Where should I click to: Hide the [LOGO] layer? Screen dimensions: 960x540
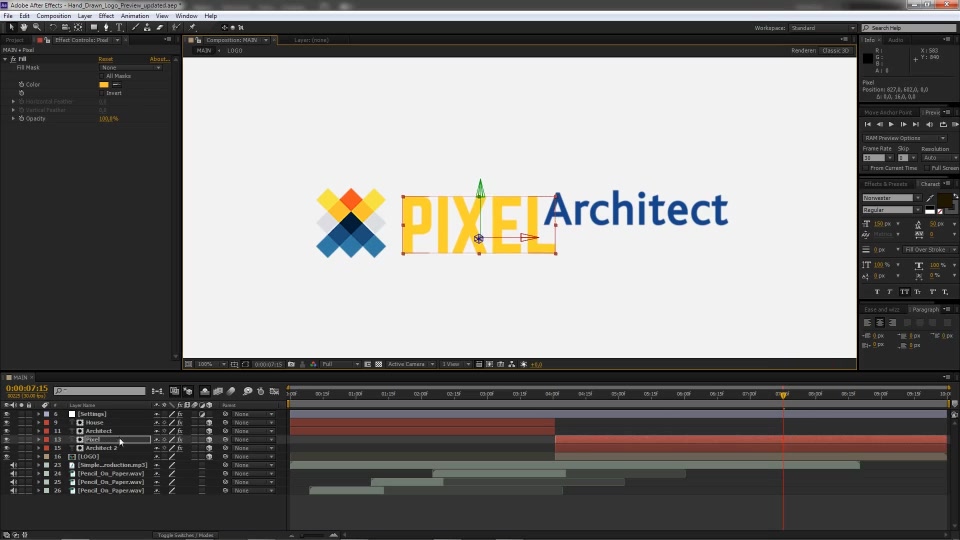click(x=7, y=457)
